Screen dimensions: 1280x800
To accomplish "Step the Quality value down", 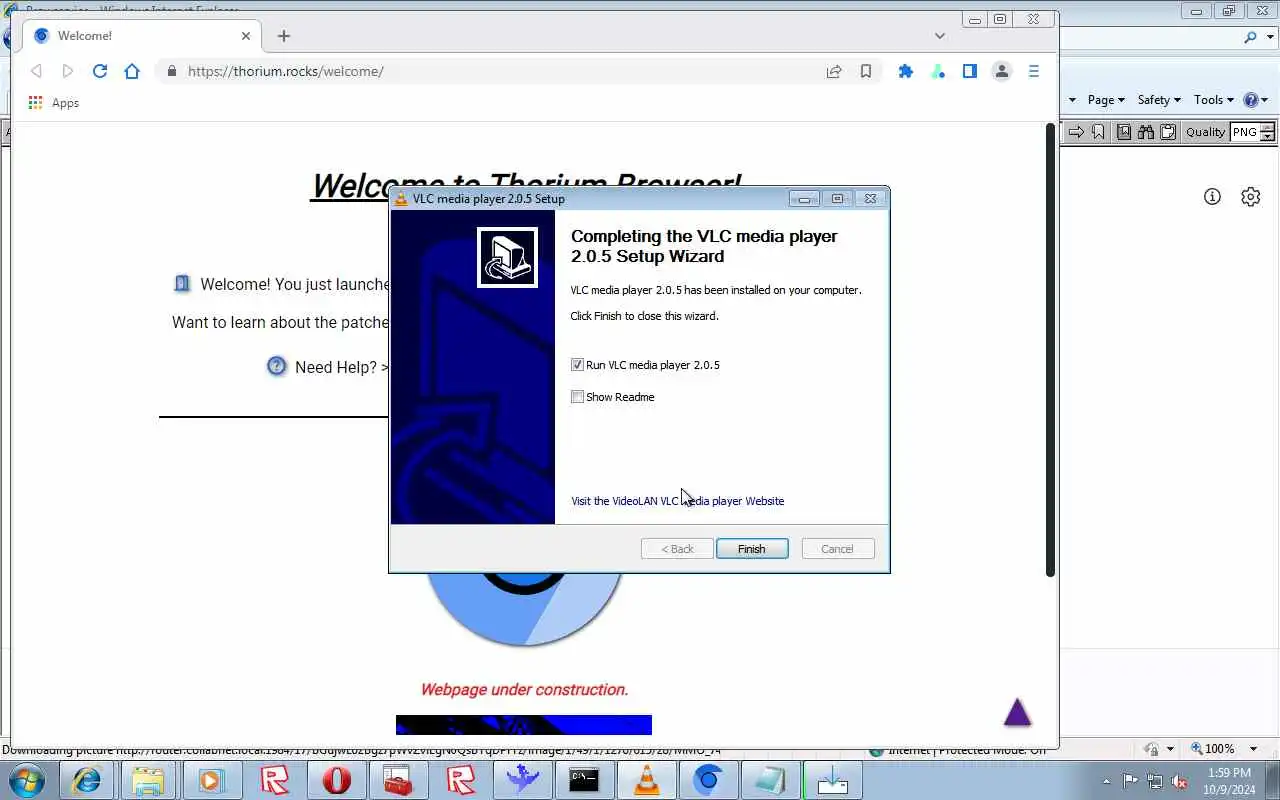I will [x=1267, y=136].
